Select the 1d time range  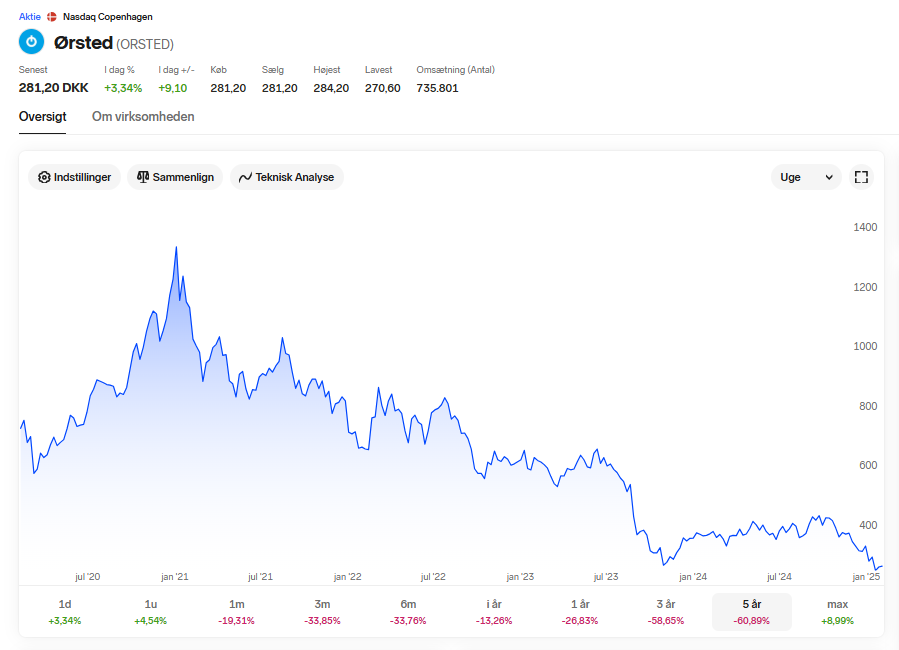65,612
